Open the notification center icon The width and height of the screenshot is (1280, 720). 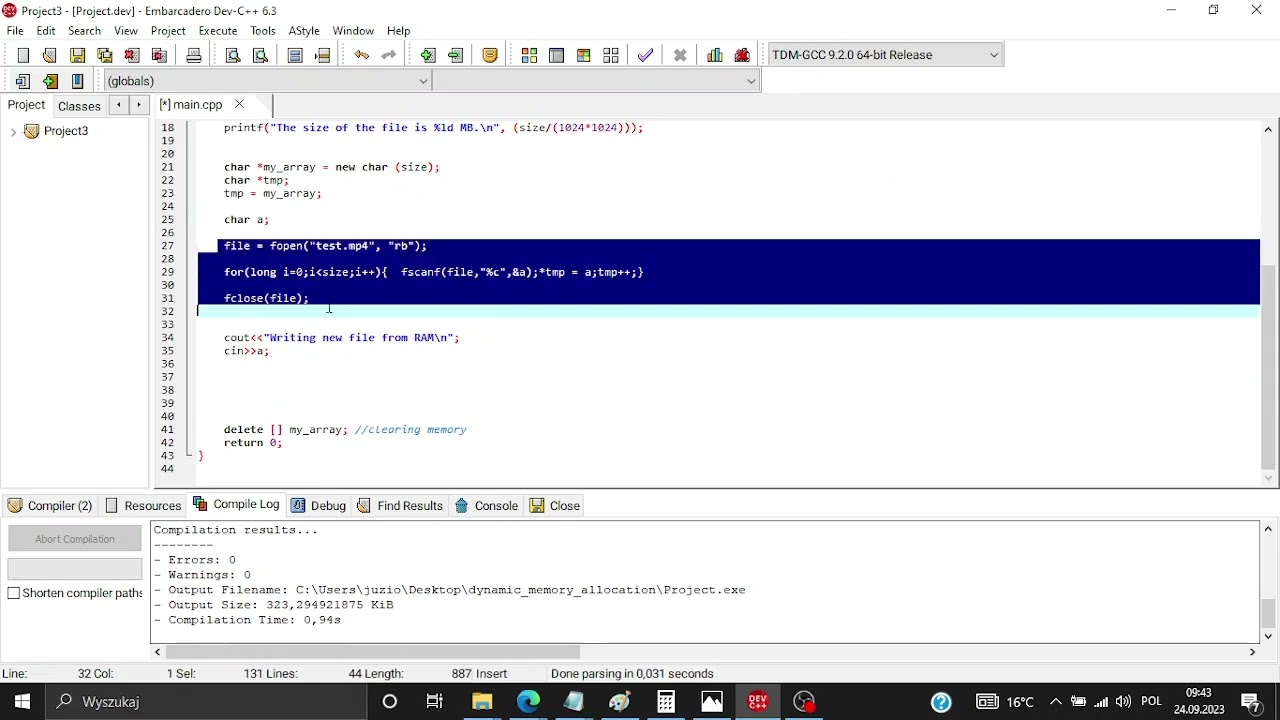(x=1250, y=702)
